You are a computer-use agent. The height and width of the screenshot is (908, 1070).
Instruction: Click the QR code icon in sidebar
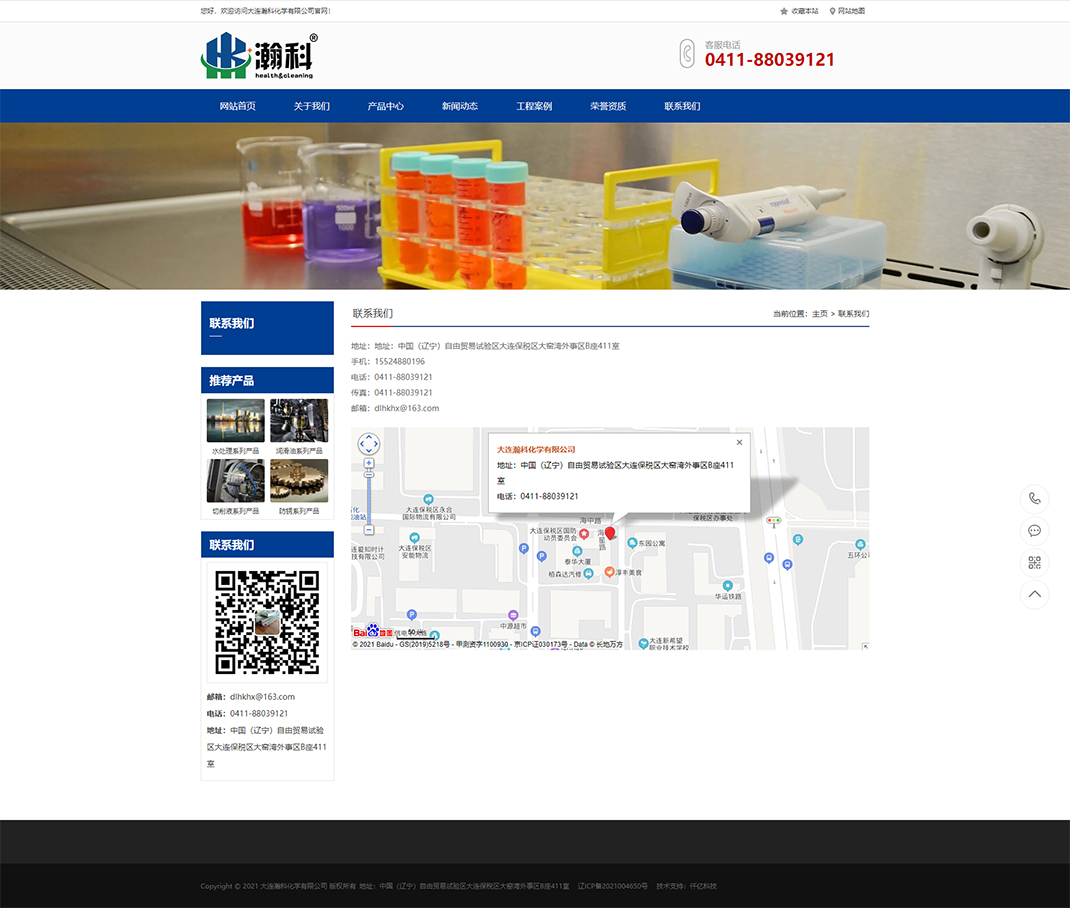tap(1034, 563)
